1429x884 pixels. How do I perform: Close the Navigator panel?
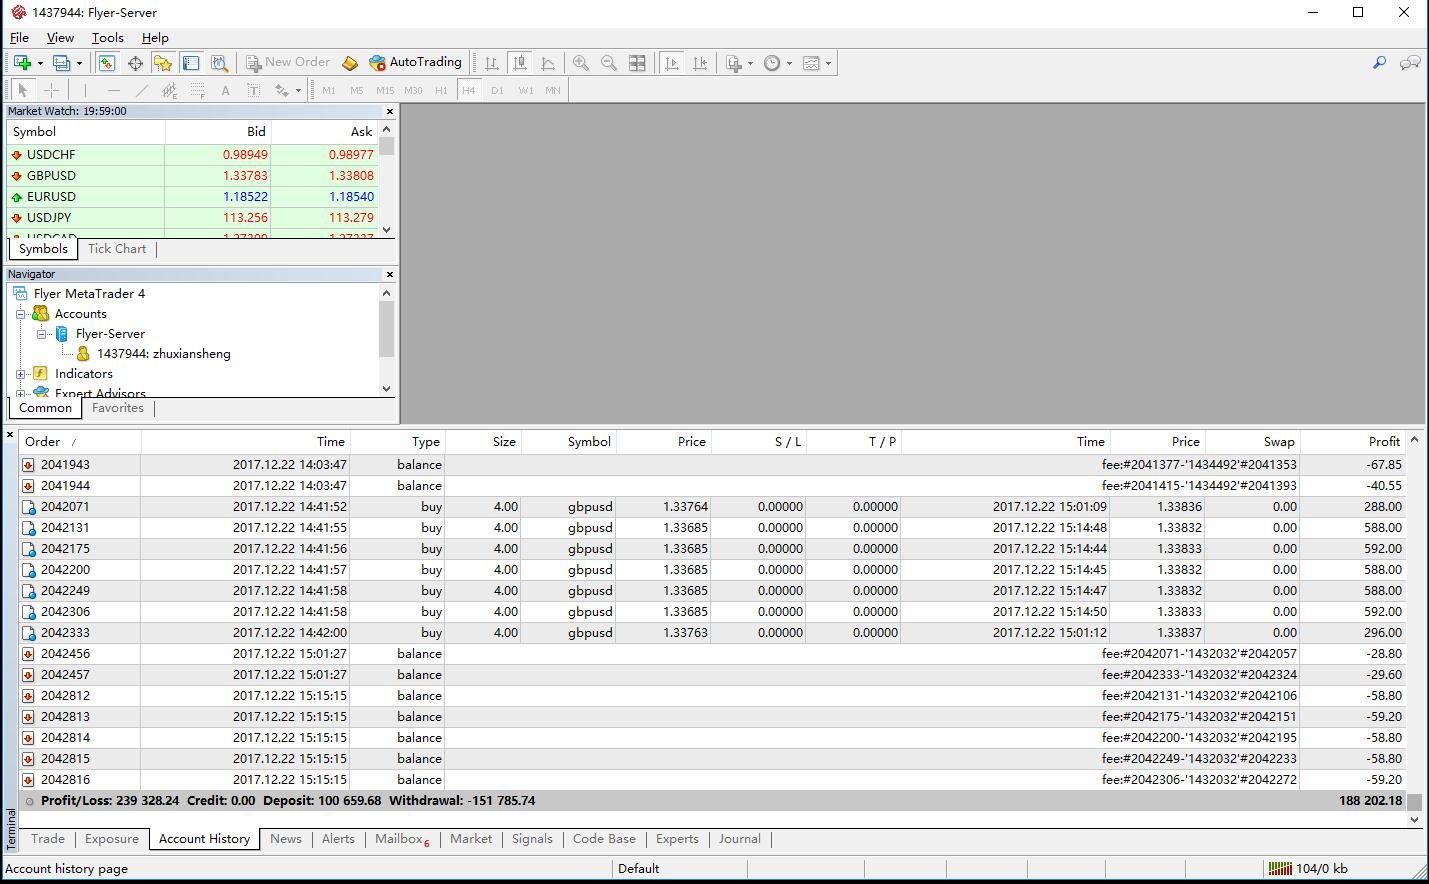point(390,274)
